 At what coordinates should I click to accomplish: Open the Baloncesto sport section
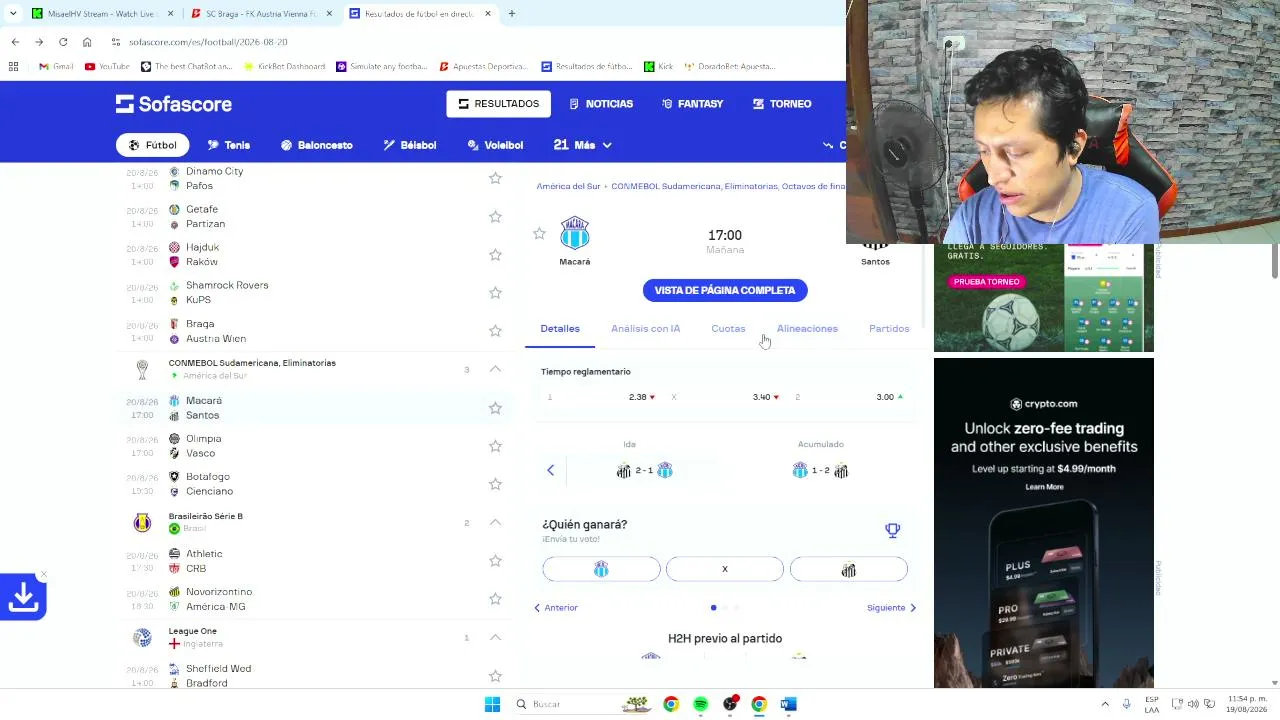pyautogui.click(x=316, y=145)
